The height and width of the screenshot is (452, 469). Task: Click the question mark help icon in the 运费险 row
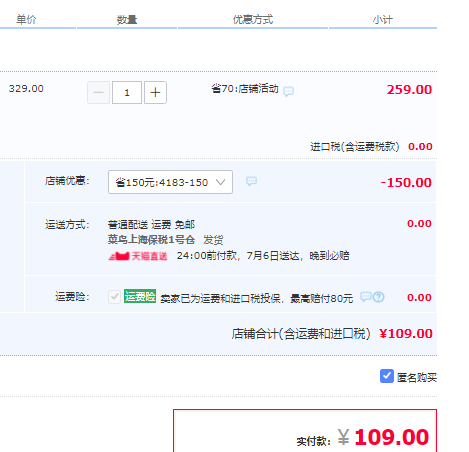click(379, 297)
